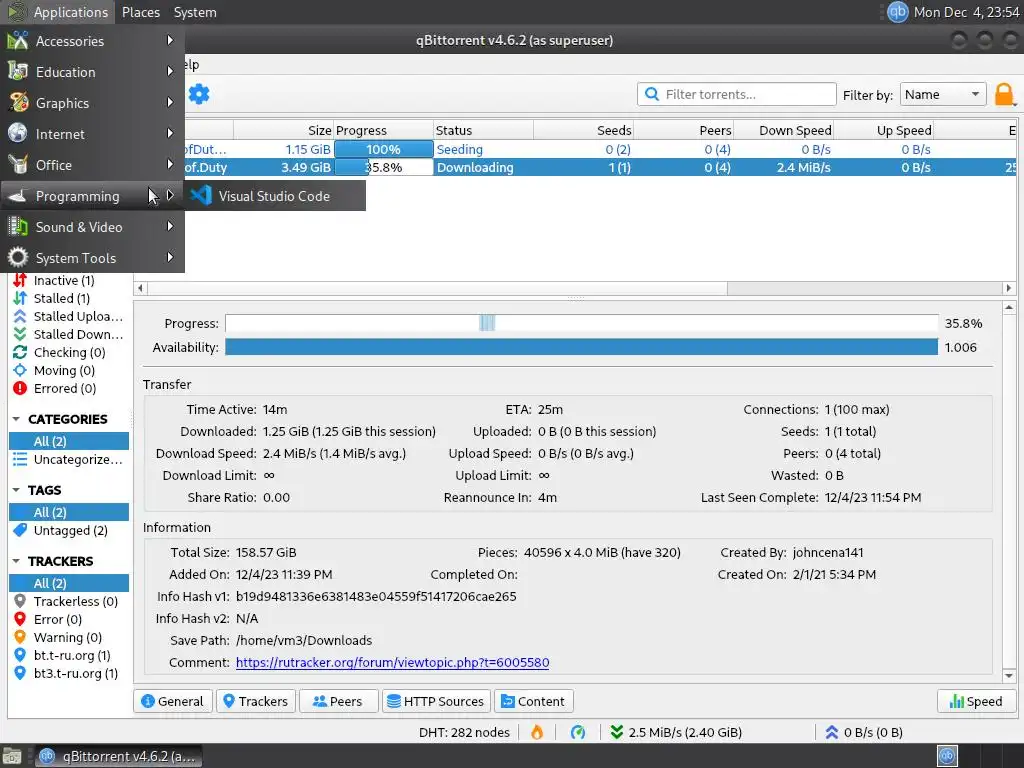The height and width of the screenshot is (768, 1024).
Task: Open the Filter by Name dropdown
Action: [x=942, y=94]
